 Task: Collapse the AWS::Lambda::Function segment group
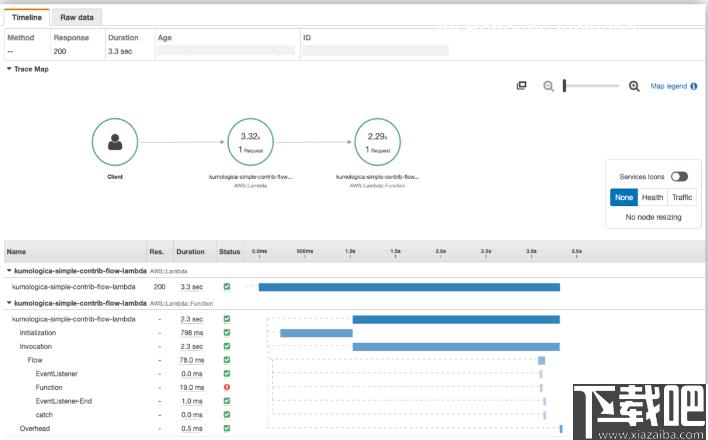point(9,303)
